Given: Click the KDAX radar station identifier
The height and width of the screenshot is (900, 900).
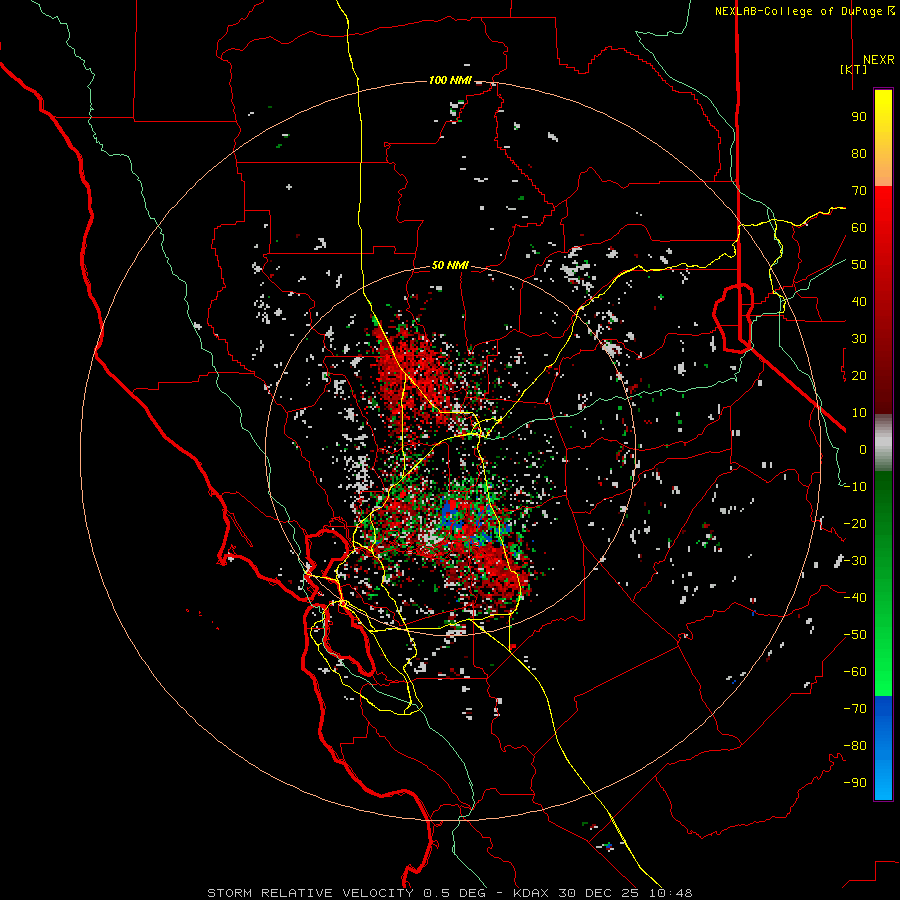Looking at the screenshot, I should click(531, 893).
